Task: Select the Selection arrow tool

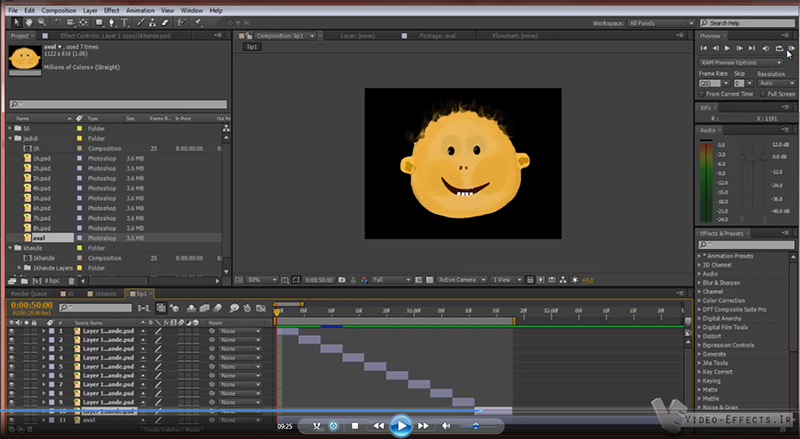Action: (16, 22)
